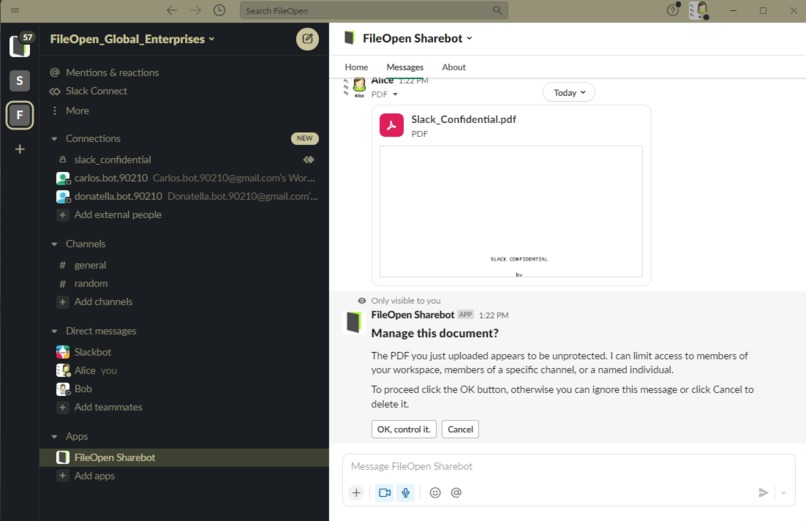Open the history clock icon
This screenshot has width=806, height=521.
(219, 10)
